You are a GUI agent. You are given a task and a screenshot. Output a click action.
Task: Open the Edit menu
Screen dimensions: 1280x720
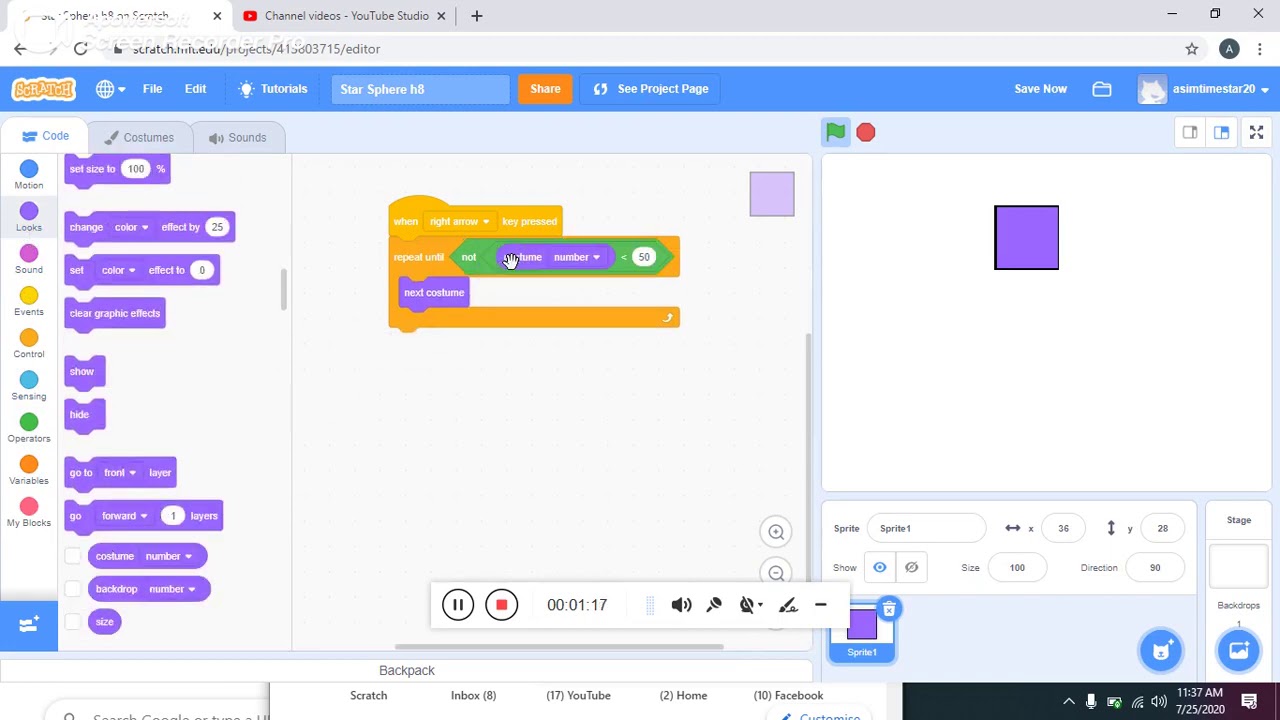point(195,89)
